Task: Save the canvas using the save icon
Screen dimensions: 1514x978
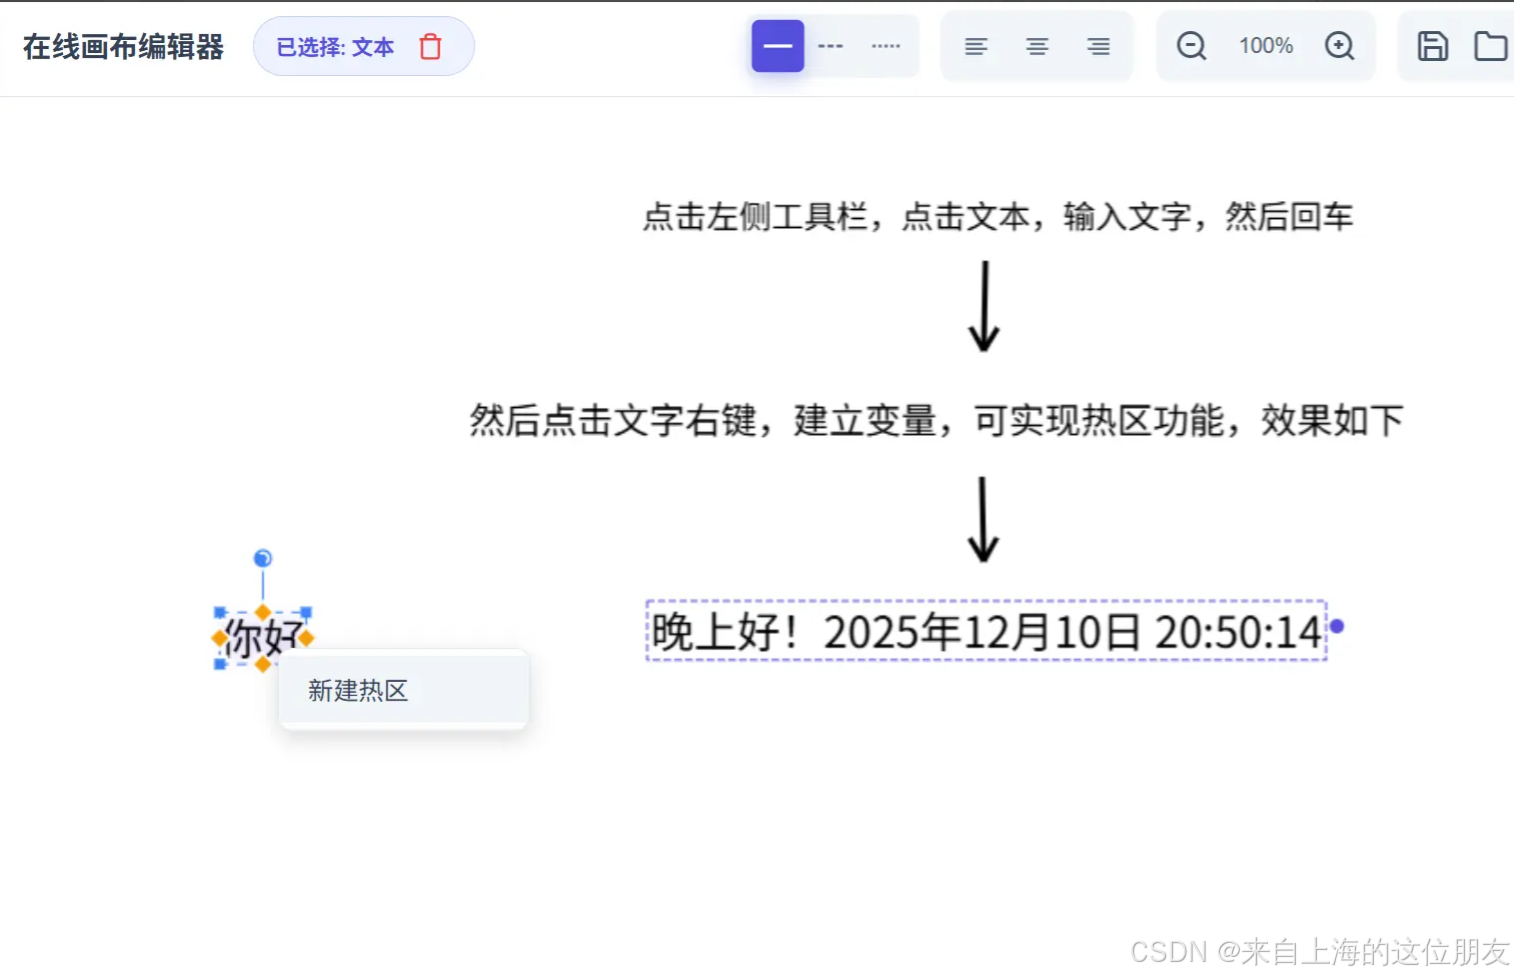Action: (1433, 46)
